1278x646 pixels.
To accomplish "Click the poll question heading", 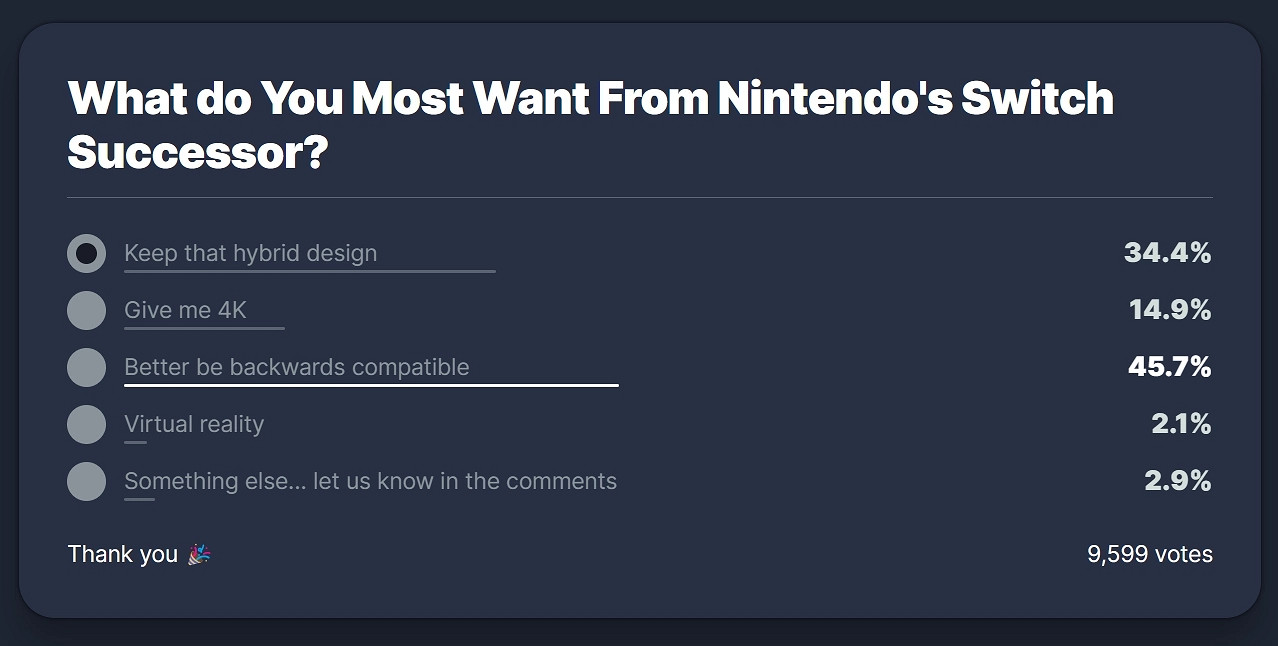I will coord(590,125).
